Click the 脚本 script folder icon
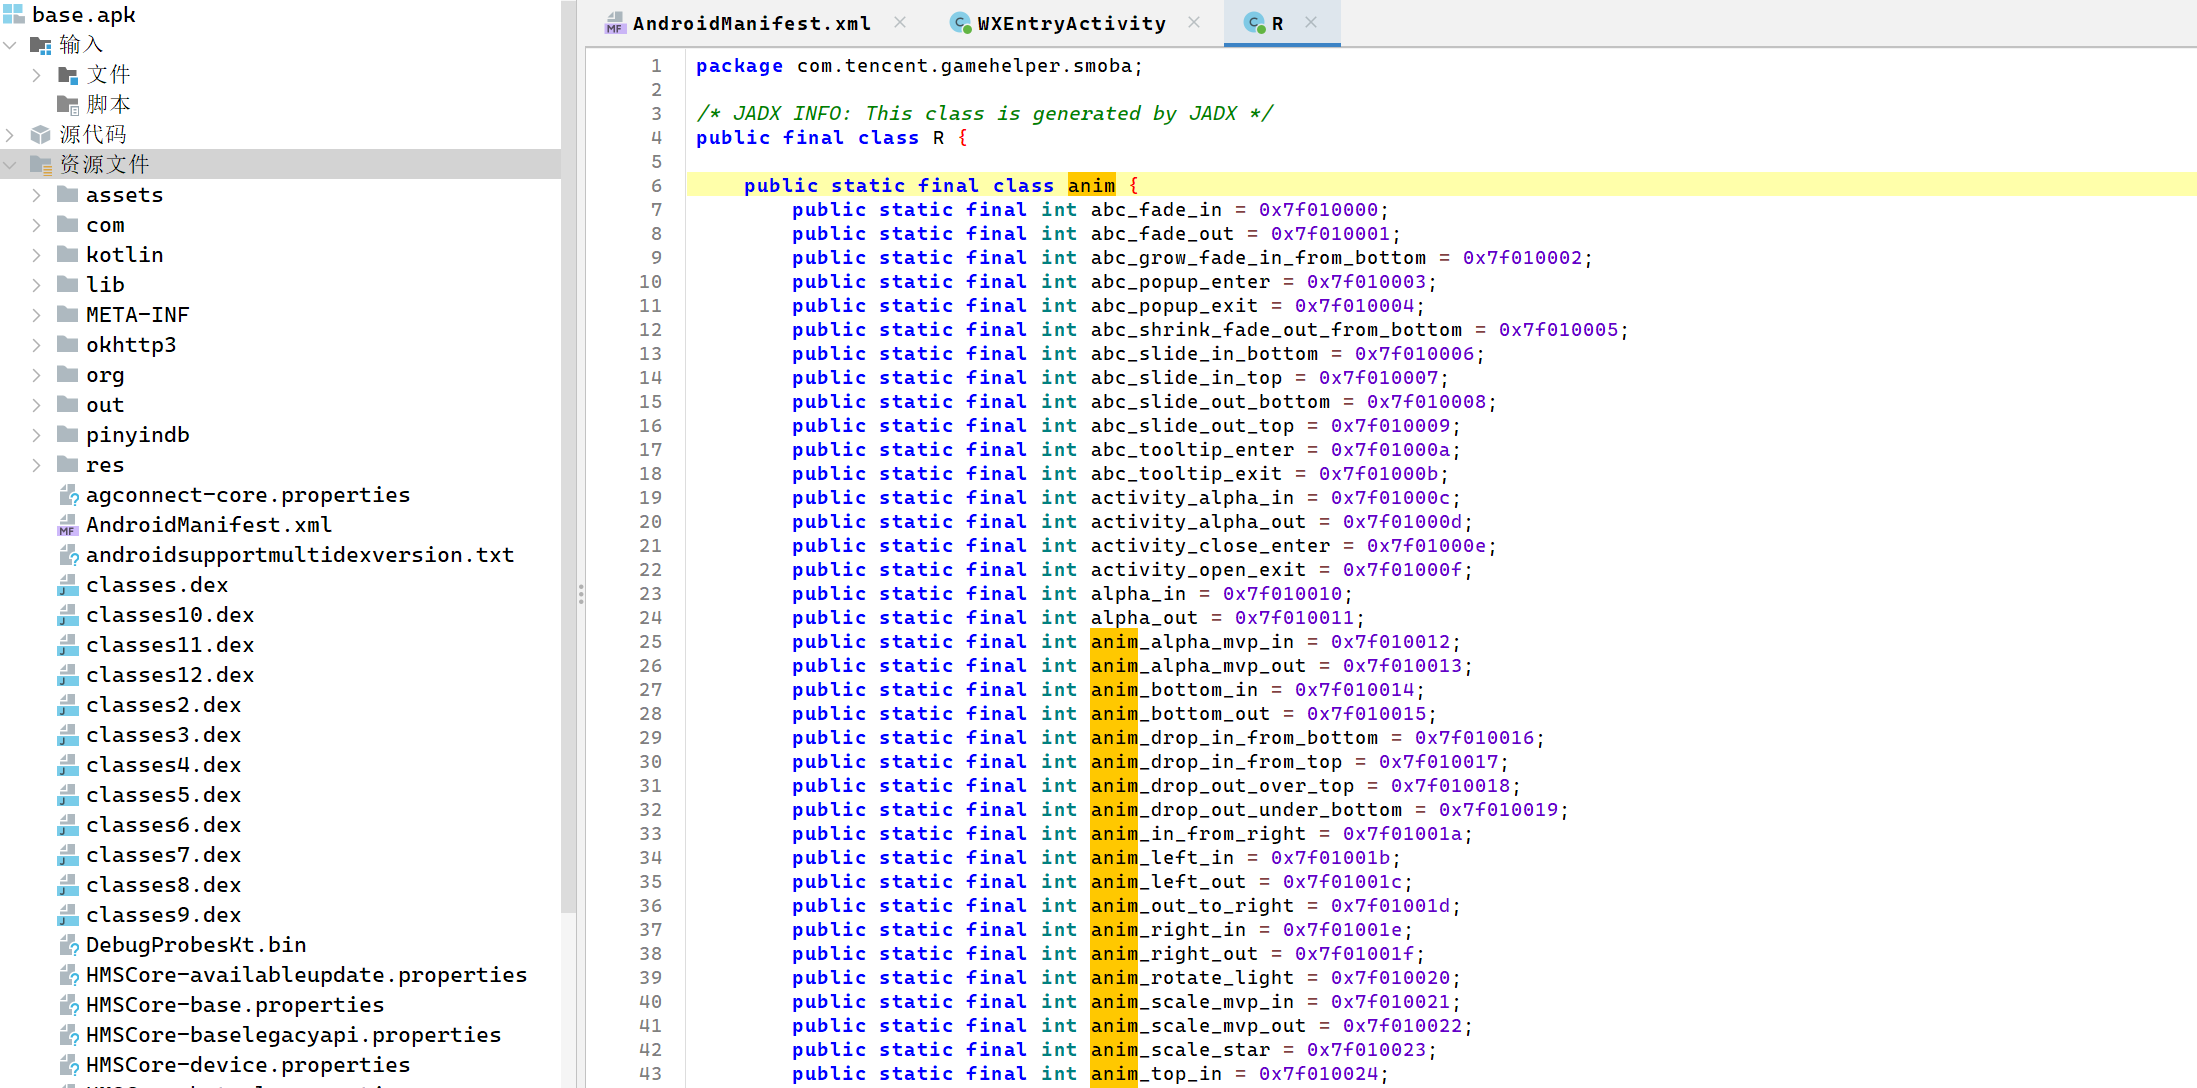Viewport: 2197px width, 1088px height. tap(68, 104)
